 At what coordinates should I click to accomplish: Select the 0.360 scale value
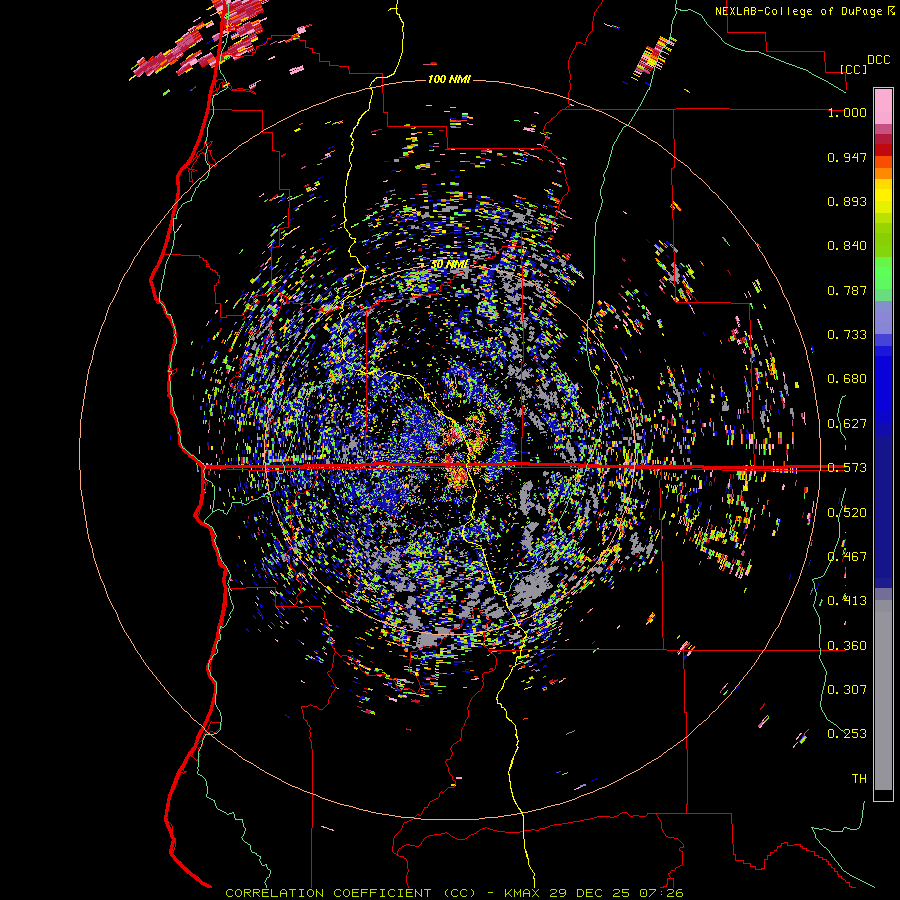coord(847,646)
